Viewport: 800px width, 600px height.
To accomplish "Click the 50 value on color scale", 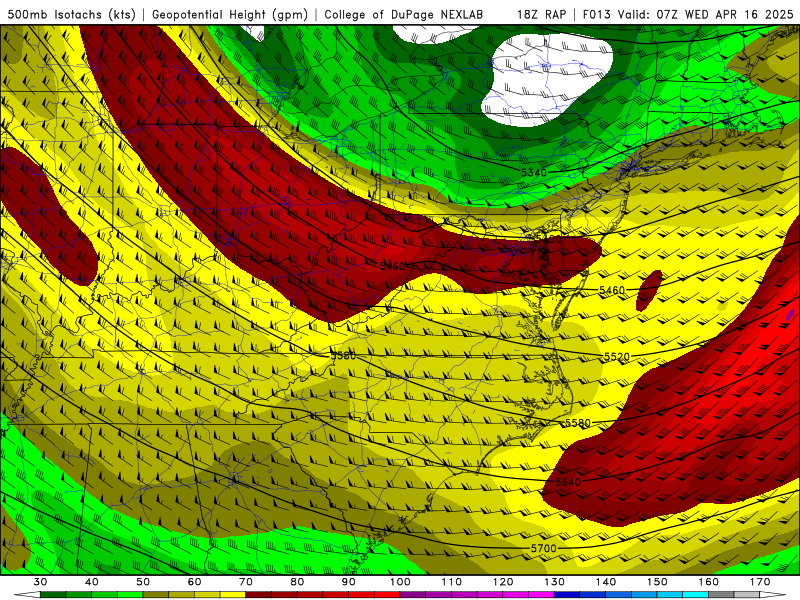I will (x=143, y=582).
